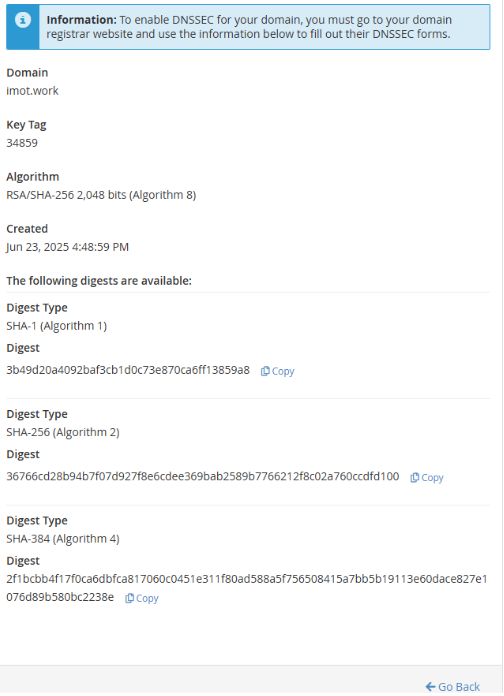This screenshot has width=504, height=696.
Task: Click the SHA-1 (Algorithm 1) digest type text
Action: (56, 326)
